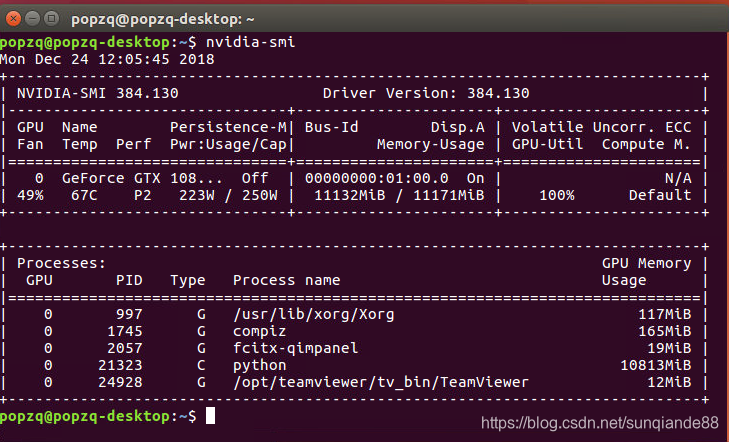Click compute mode value 'Default'
Viewport: 729px width, 442px height.
[660, 195]
